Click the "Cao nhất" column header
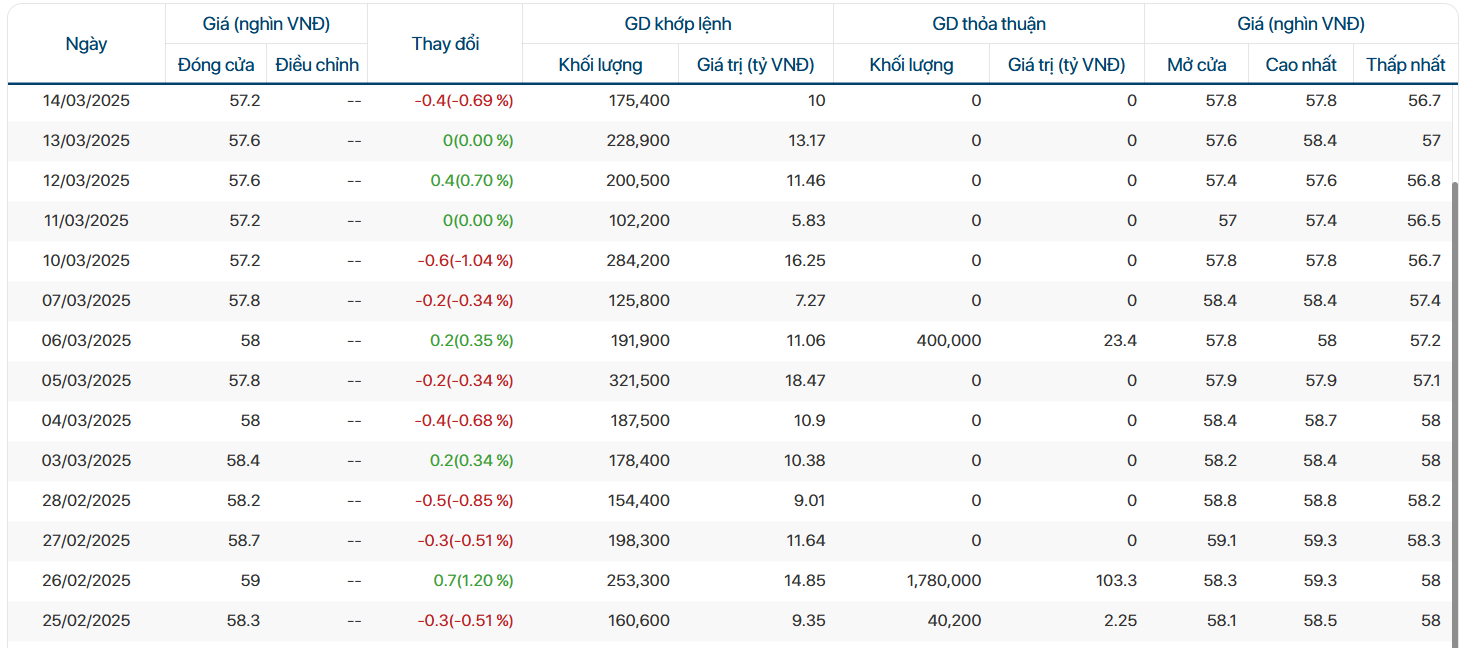This screenshot has height=648, width=1472. coord(1300,65)
